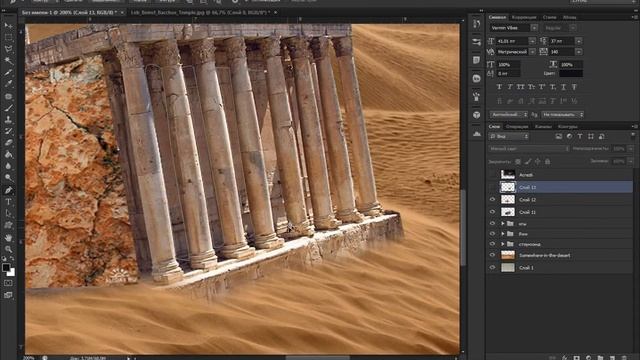The image size is (640, 360).
Task: Show the hidden Слой 13 layer
Action: tap(492, 187)
